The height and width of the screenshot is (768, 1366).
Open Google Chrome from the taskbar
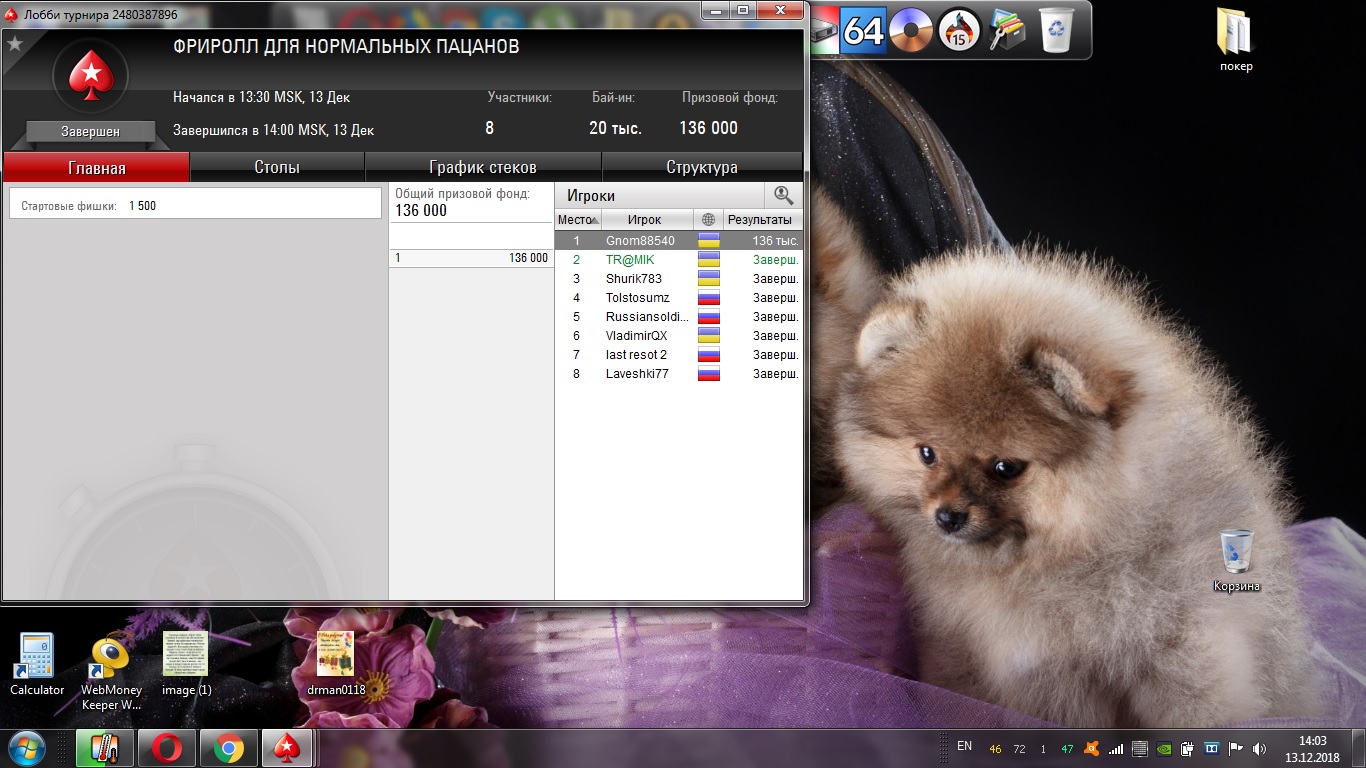[227, 748]
